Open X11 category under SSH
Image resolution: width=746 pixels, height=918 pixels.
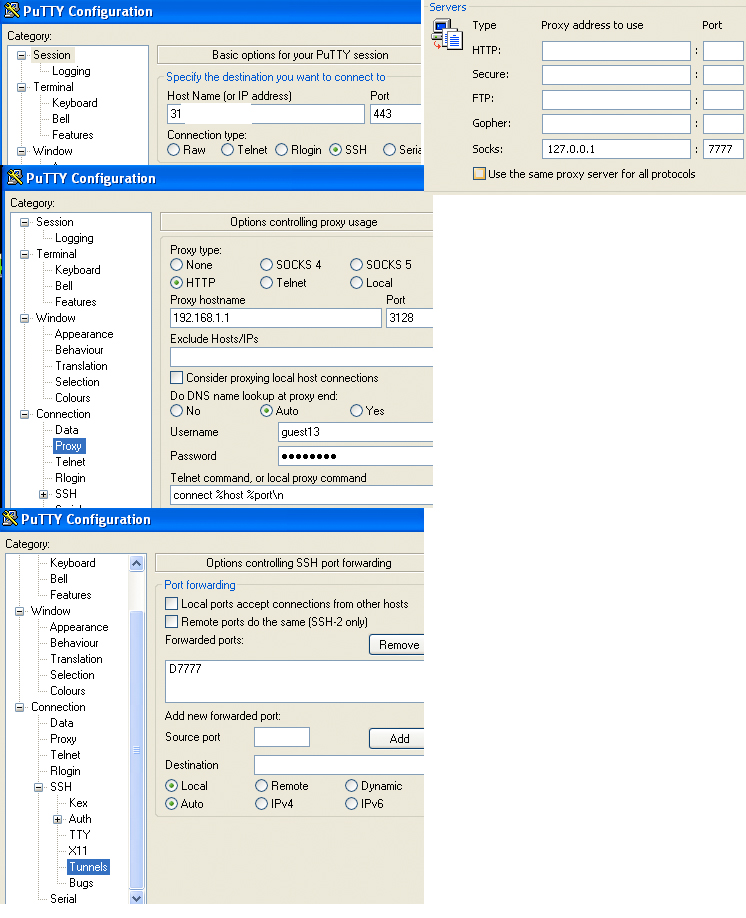coord(77,851)
